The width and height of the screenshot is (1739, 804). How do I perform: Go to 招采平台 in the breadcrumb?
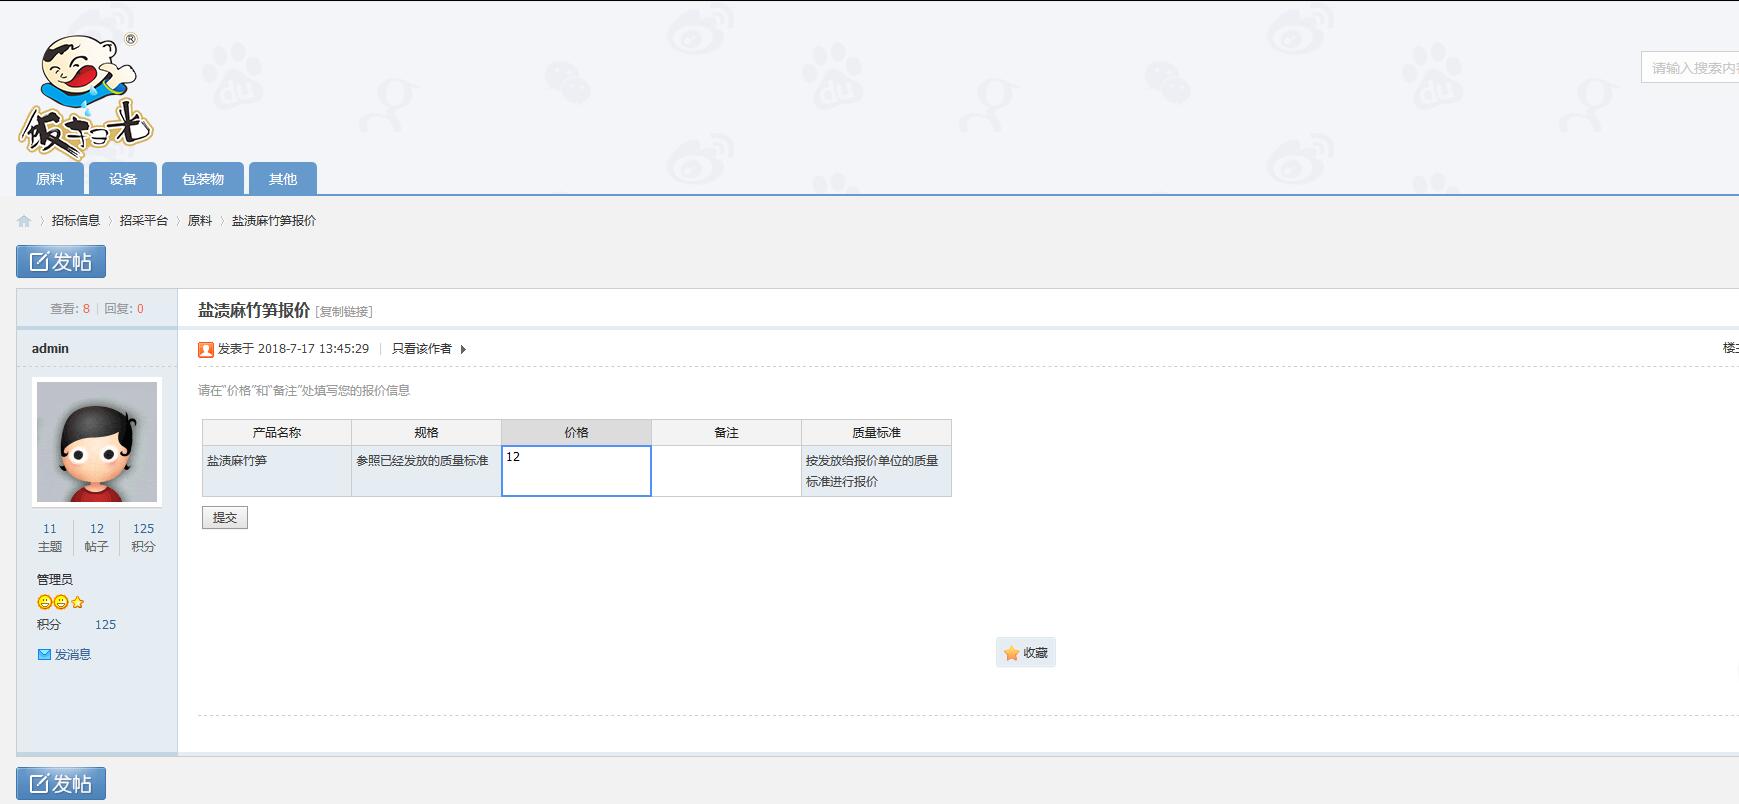(x=144, y=221)
